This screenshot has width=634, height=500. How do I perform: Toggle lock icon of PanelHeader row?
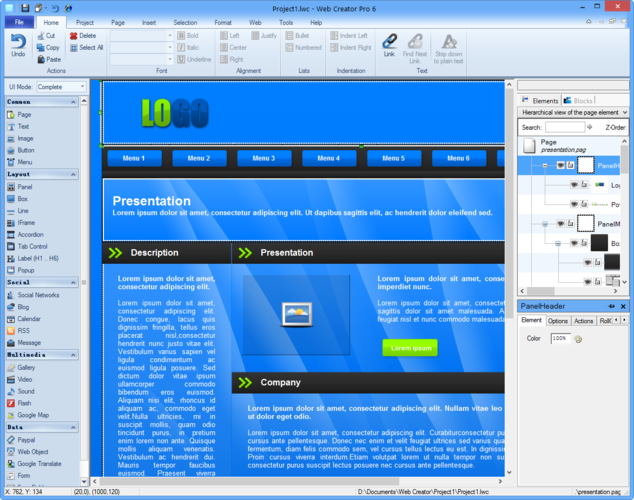click(x=571, y=165)
